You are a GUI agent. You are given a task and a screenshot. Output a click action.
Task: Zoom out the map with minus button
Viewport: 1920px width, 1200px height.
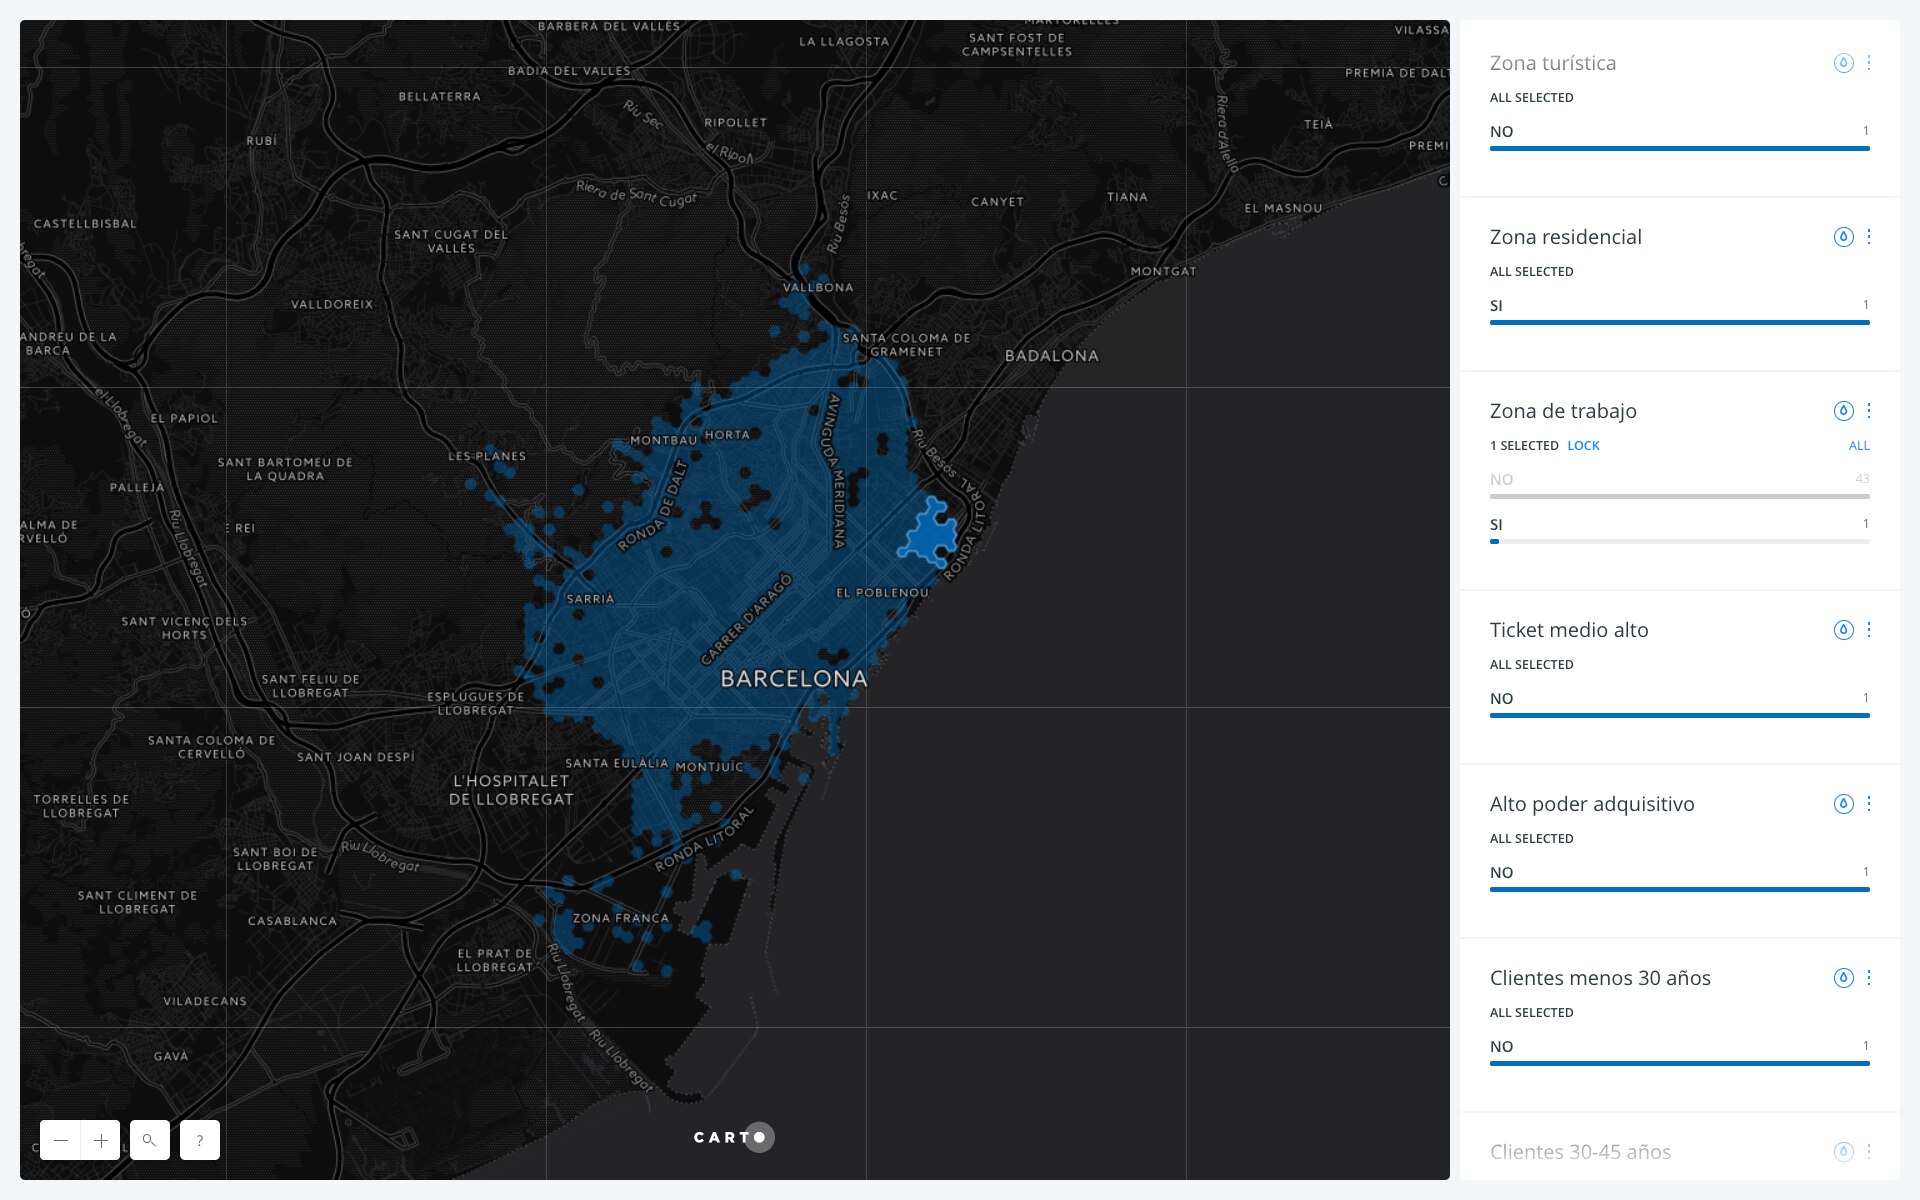tap(61, 1140)
